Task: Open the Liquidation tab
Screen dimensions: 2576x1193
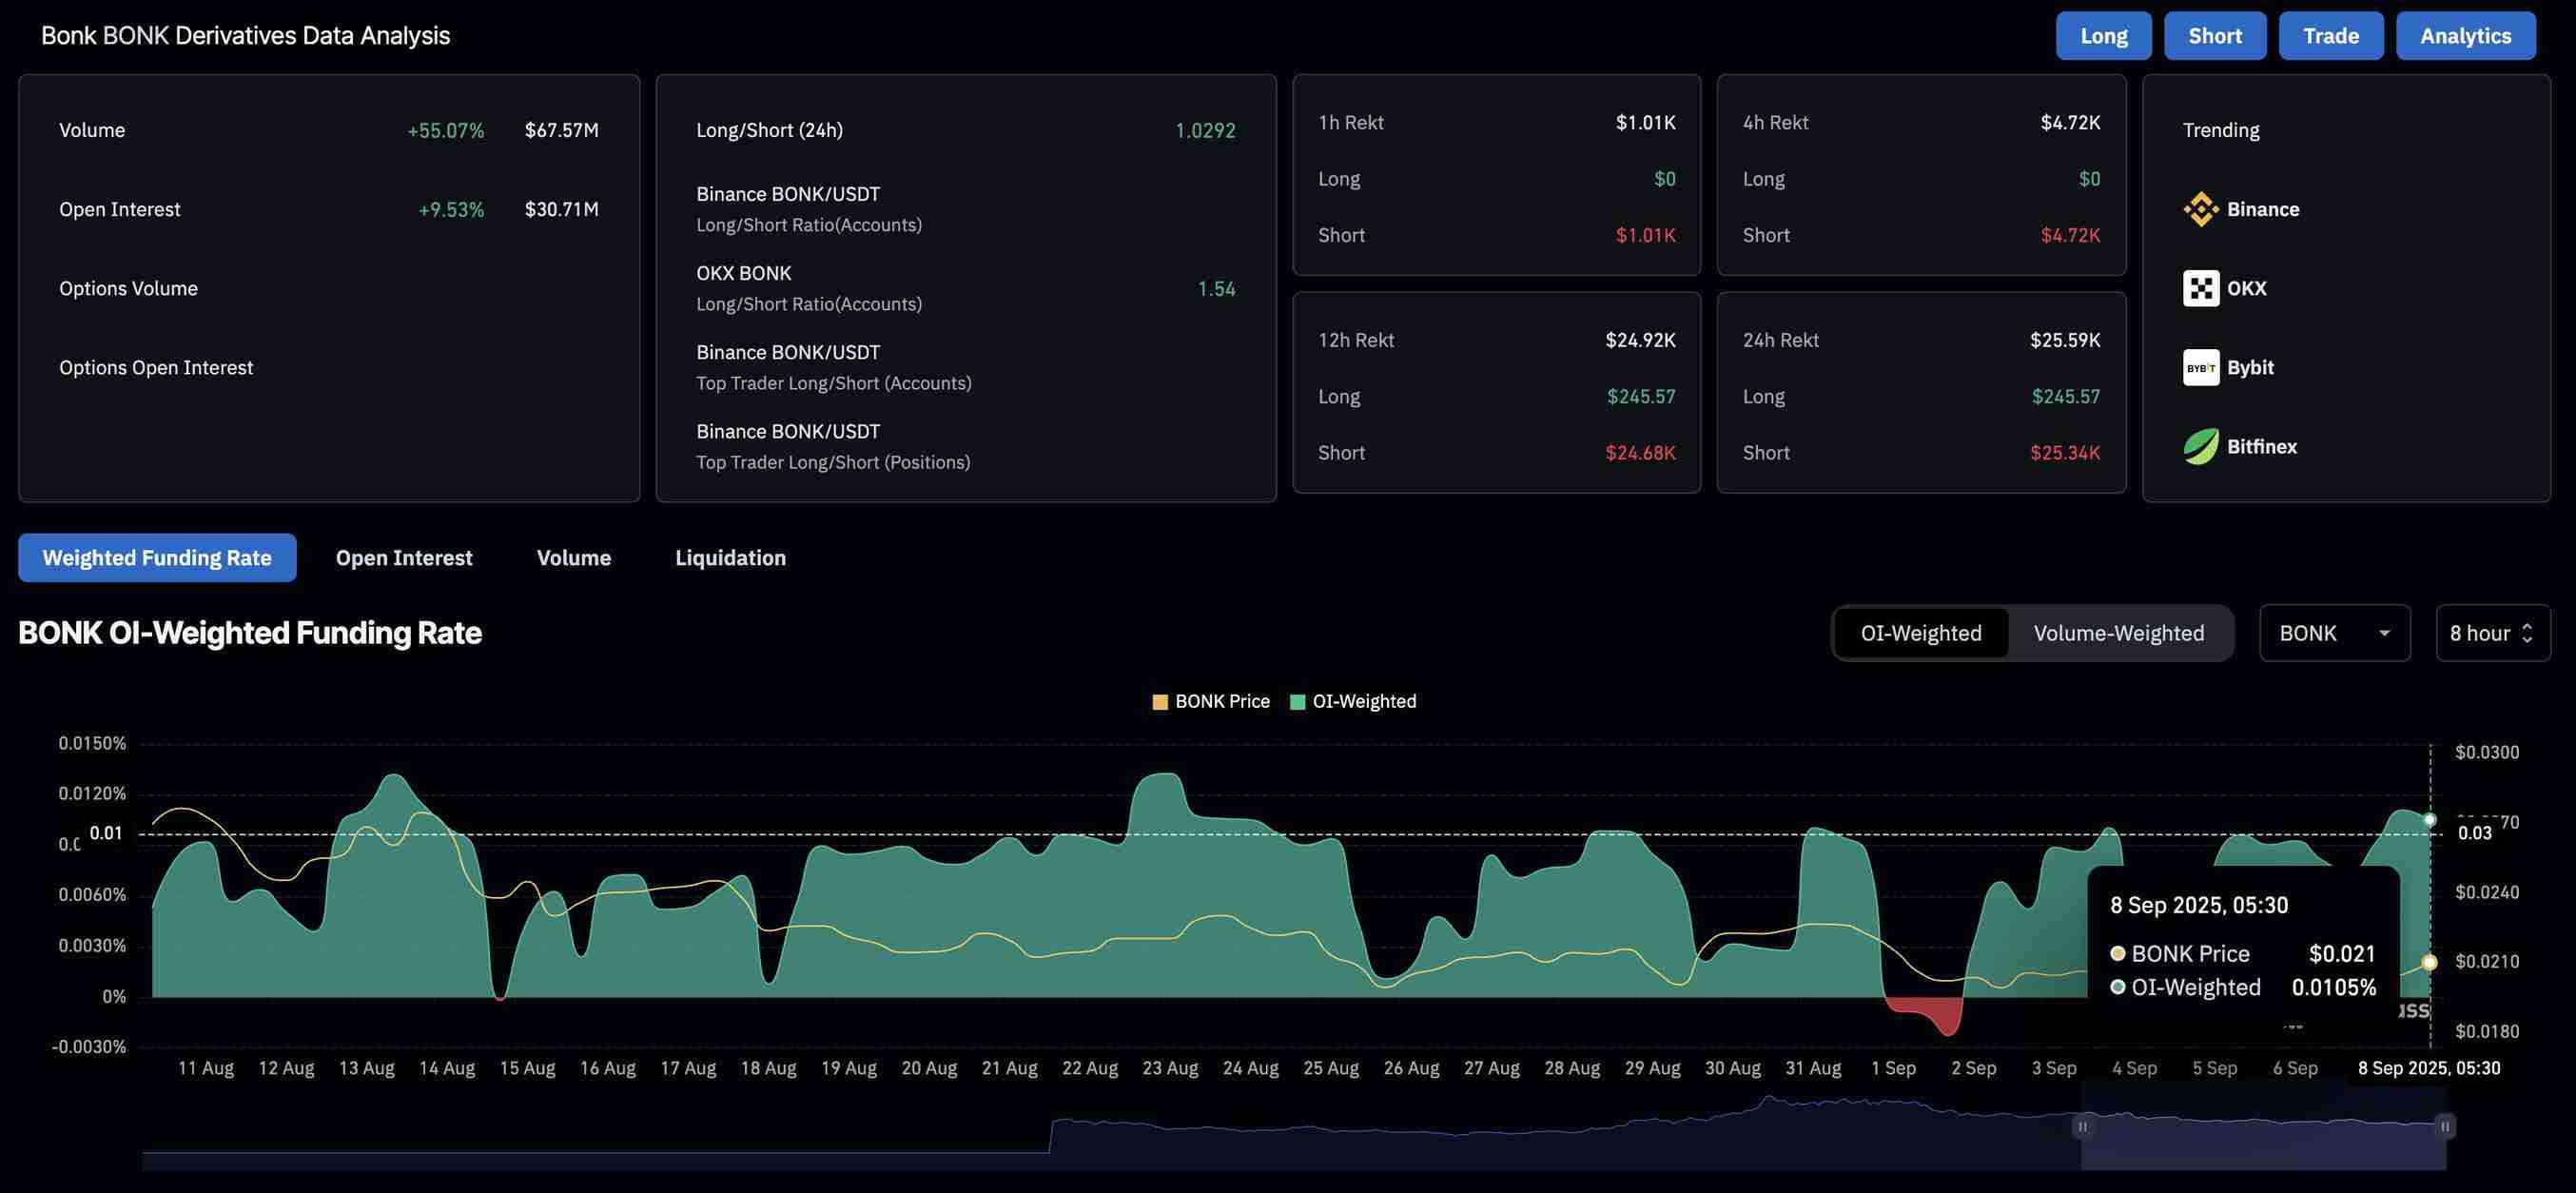Action: (730, 558)
